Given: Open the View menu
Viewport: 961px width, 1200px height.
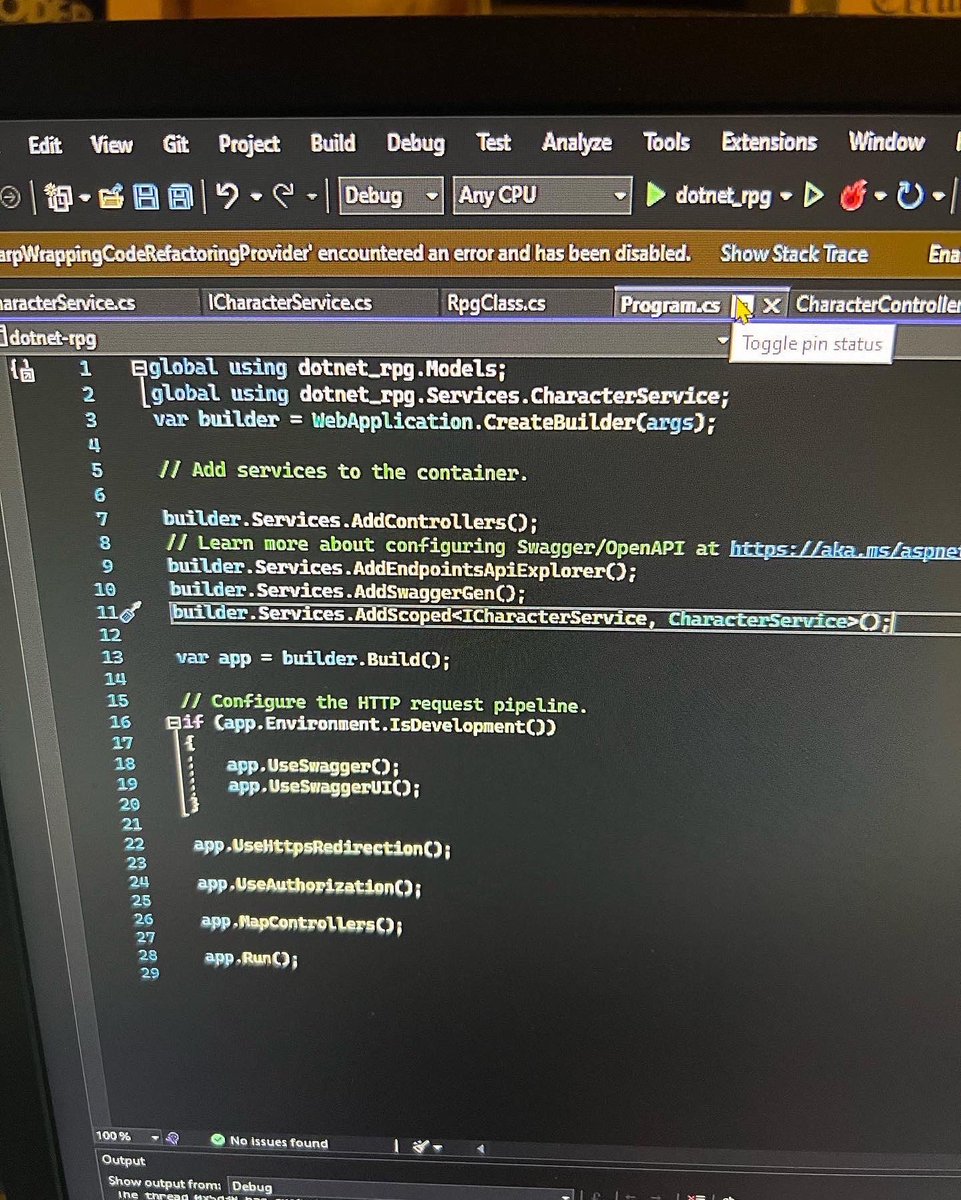Looking at the screenshot, I should click(x=111, y=145).
